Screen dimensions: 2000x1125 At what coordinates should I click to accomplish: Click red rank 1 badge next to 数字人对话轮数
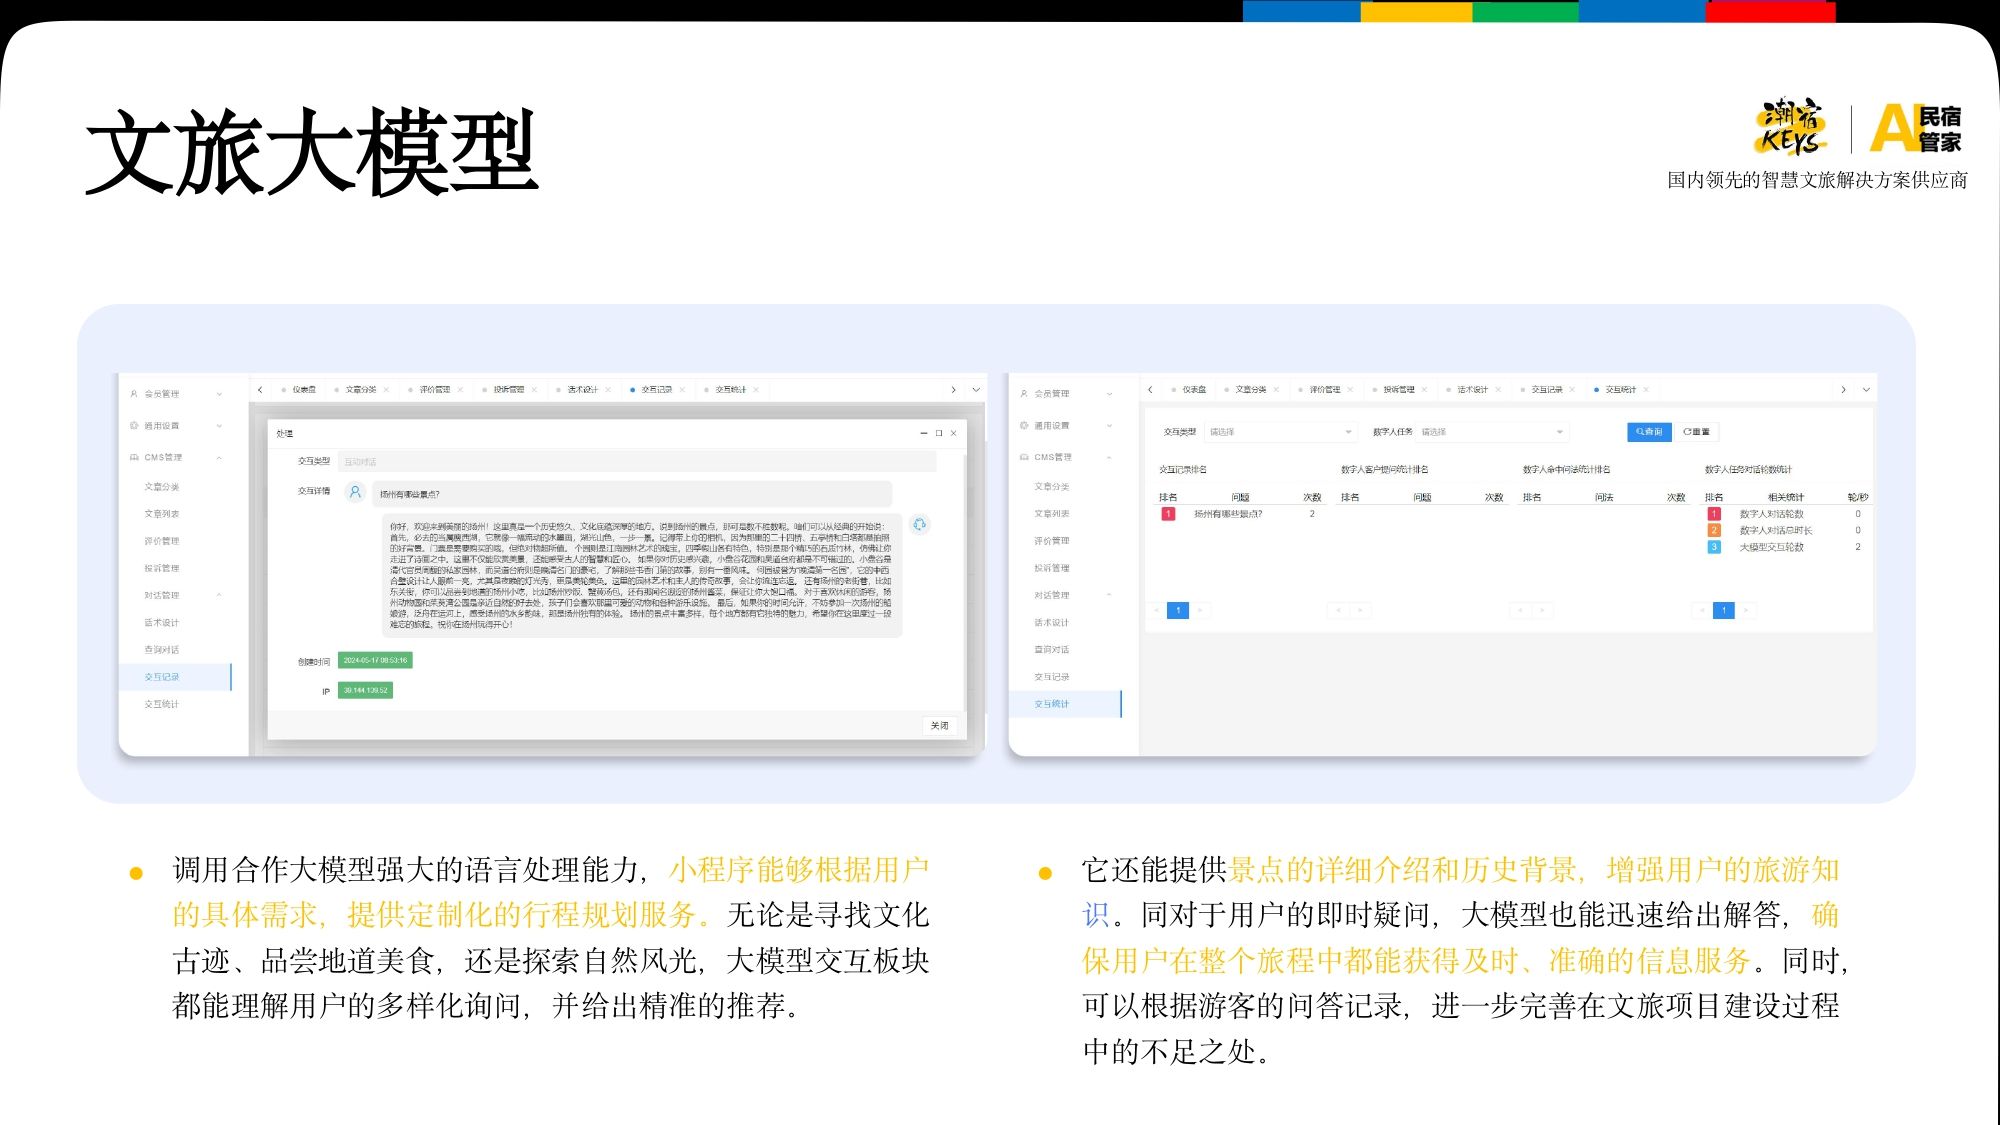tap(1714, 514)
